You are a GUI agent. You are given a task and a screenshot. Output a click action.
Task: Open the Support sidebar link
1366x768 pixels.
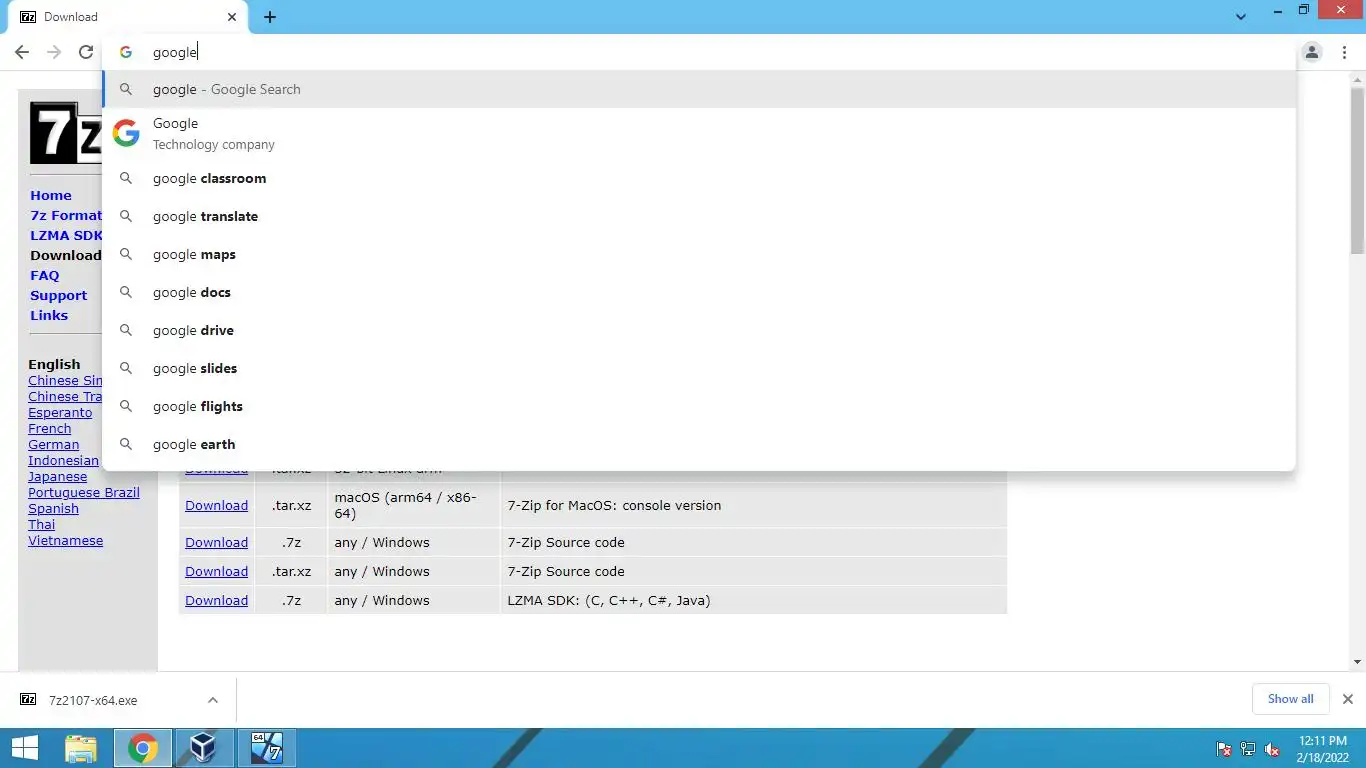point(59,295)
